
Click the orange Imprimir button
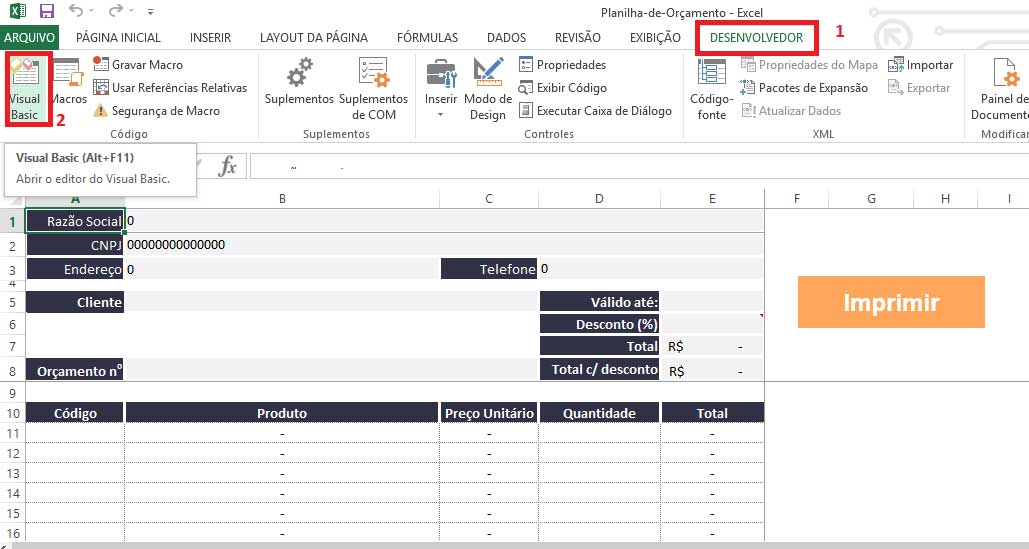(891, 303)
